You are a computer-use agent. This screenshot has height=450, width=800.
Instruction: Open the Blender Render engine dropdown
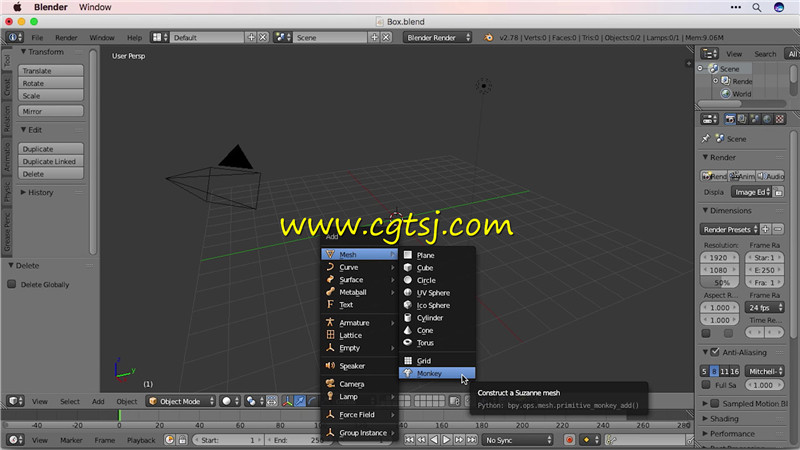click(437, 37)
